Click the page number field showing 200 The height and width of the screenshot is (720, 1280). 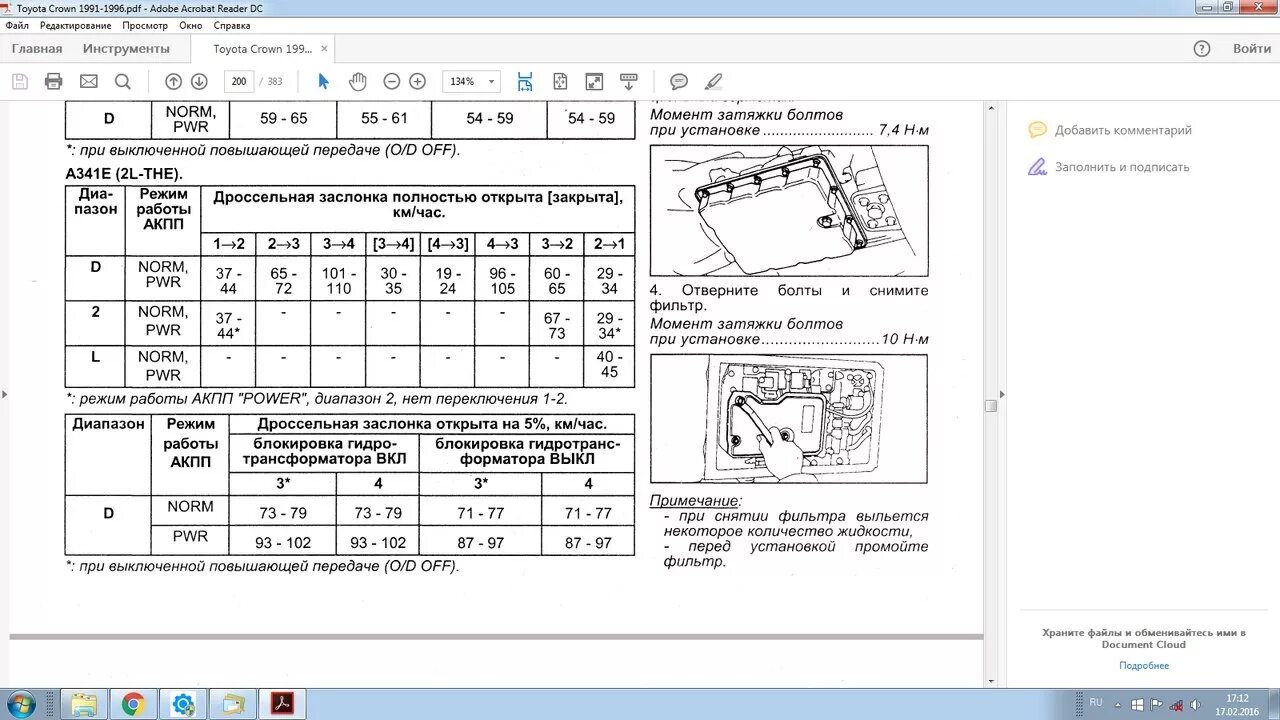pos(238,81)
